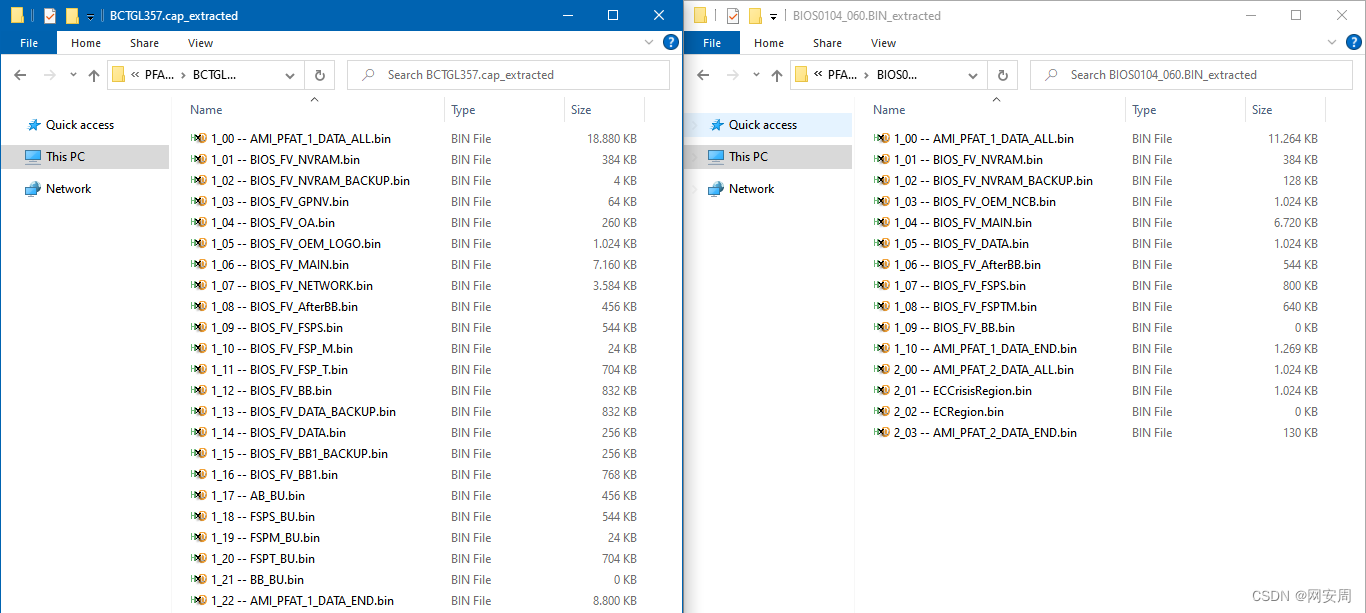Open Customize Quick Access Toolbar dropdown, BIOS0104_060 window
Image resolution: width=1366 pixels, height=613 pixels.
click(x=773, y=16)
